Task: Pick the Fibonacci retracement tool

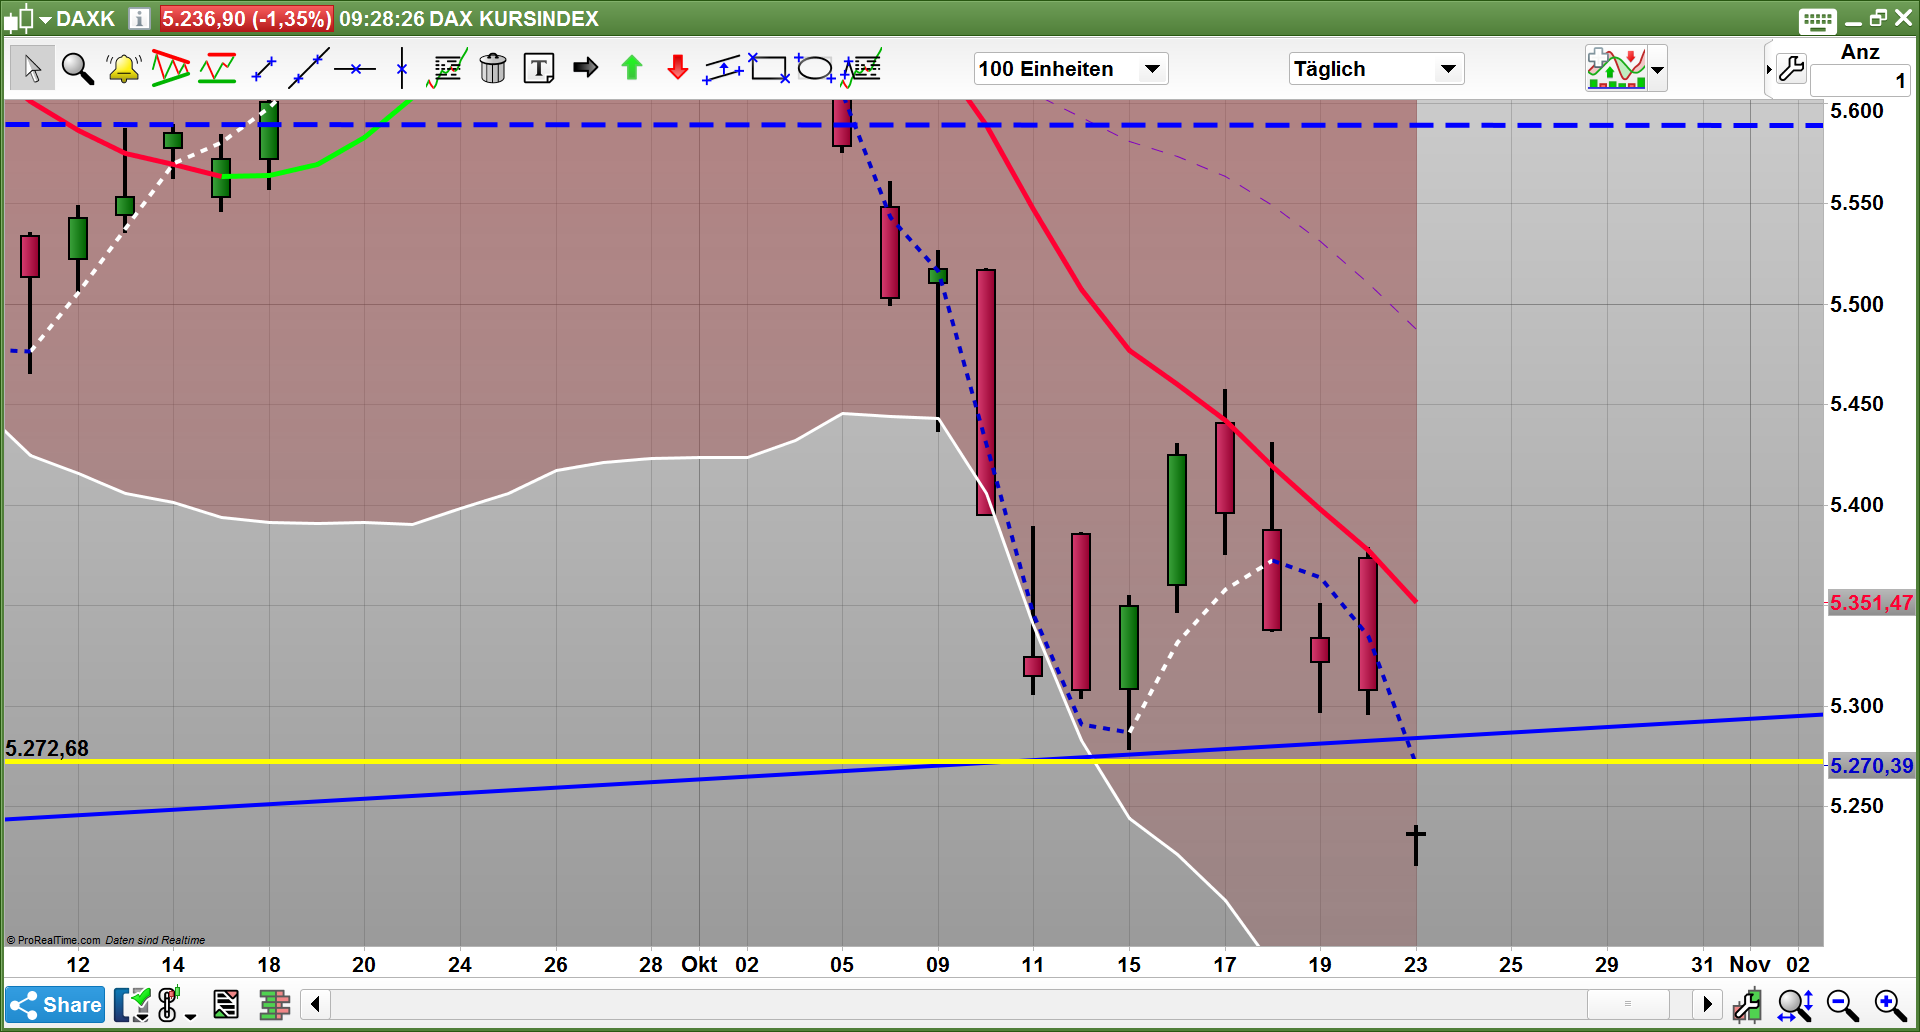Action: [x=447, y=68]
